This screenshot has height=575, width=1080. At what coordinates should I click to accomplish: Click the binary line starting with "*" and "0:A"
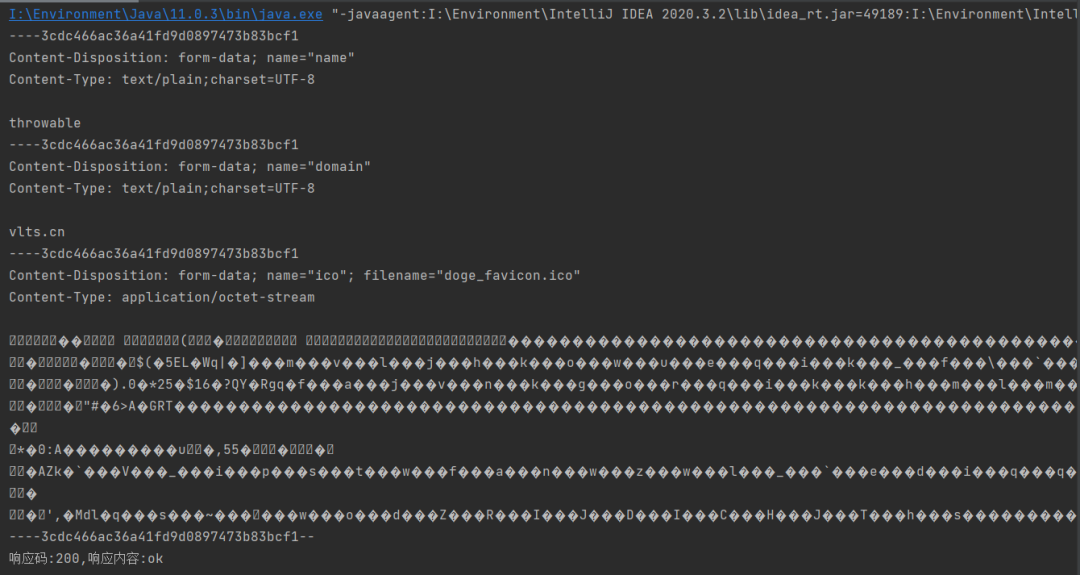pos(172,450)
